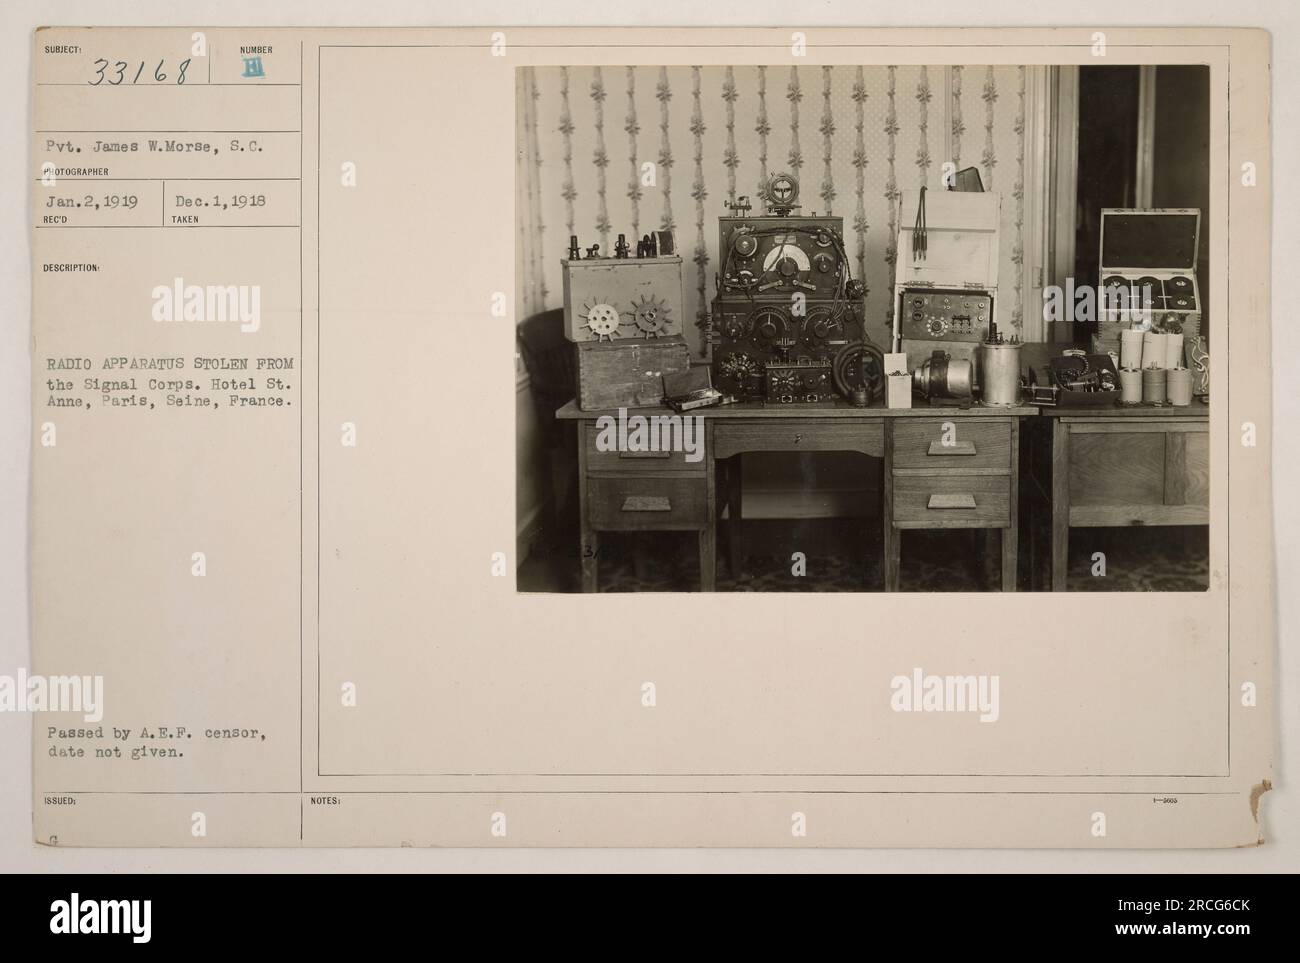Click the "PHOTOGRAPHER" field label
1300x963 pixels.
pyautogui.click(x=75, y=171)
